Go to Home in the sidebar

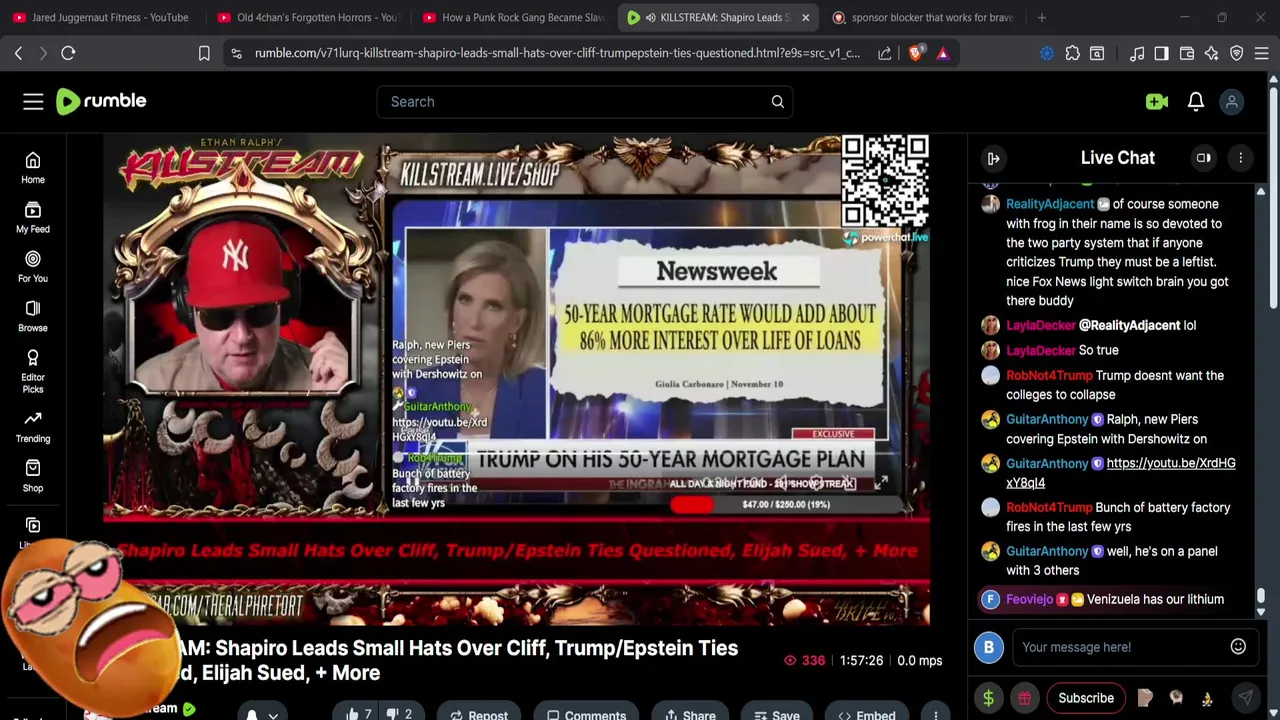(33, 168)
